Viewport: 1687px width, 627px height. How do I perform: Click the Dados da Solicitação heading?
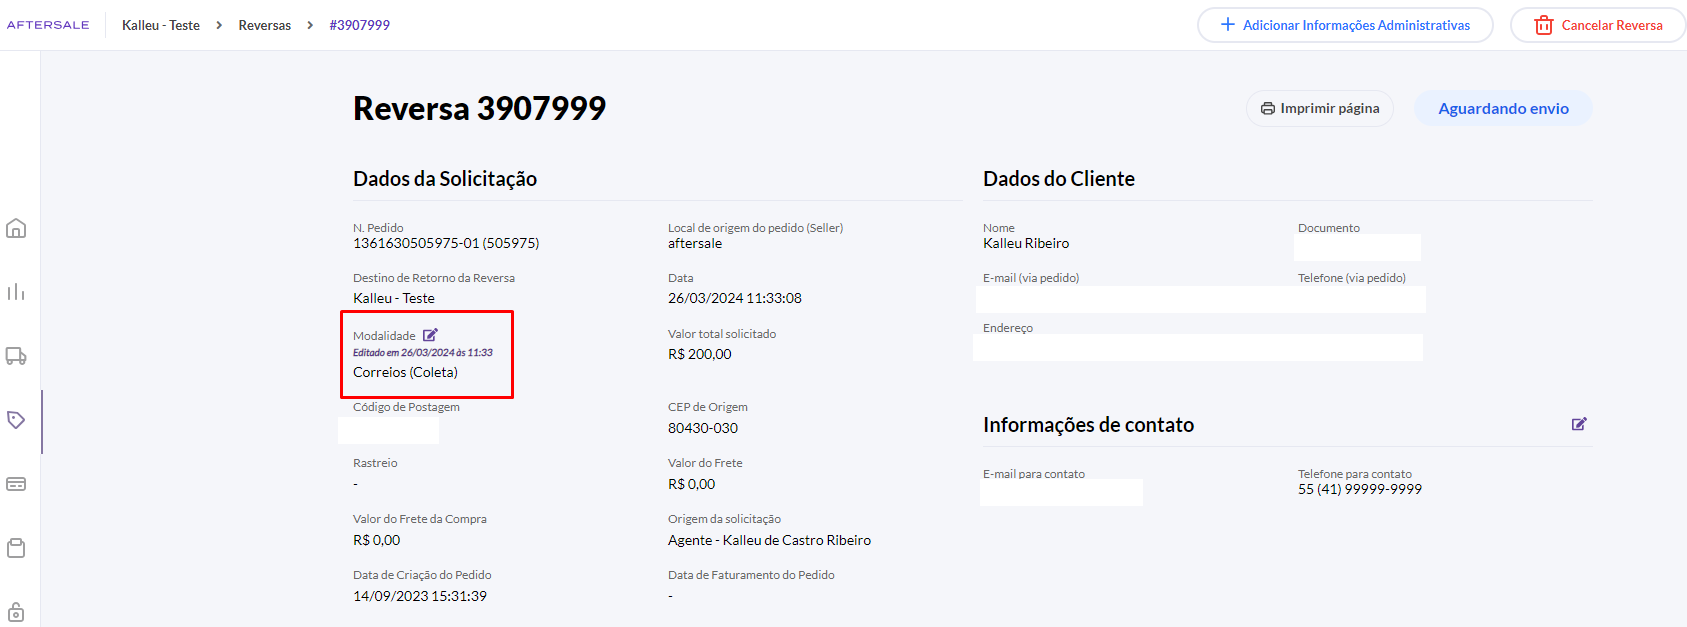click(x=445, y=179)
